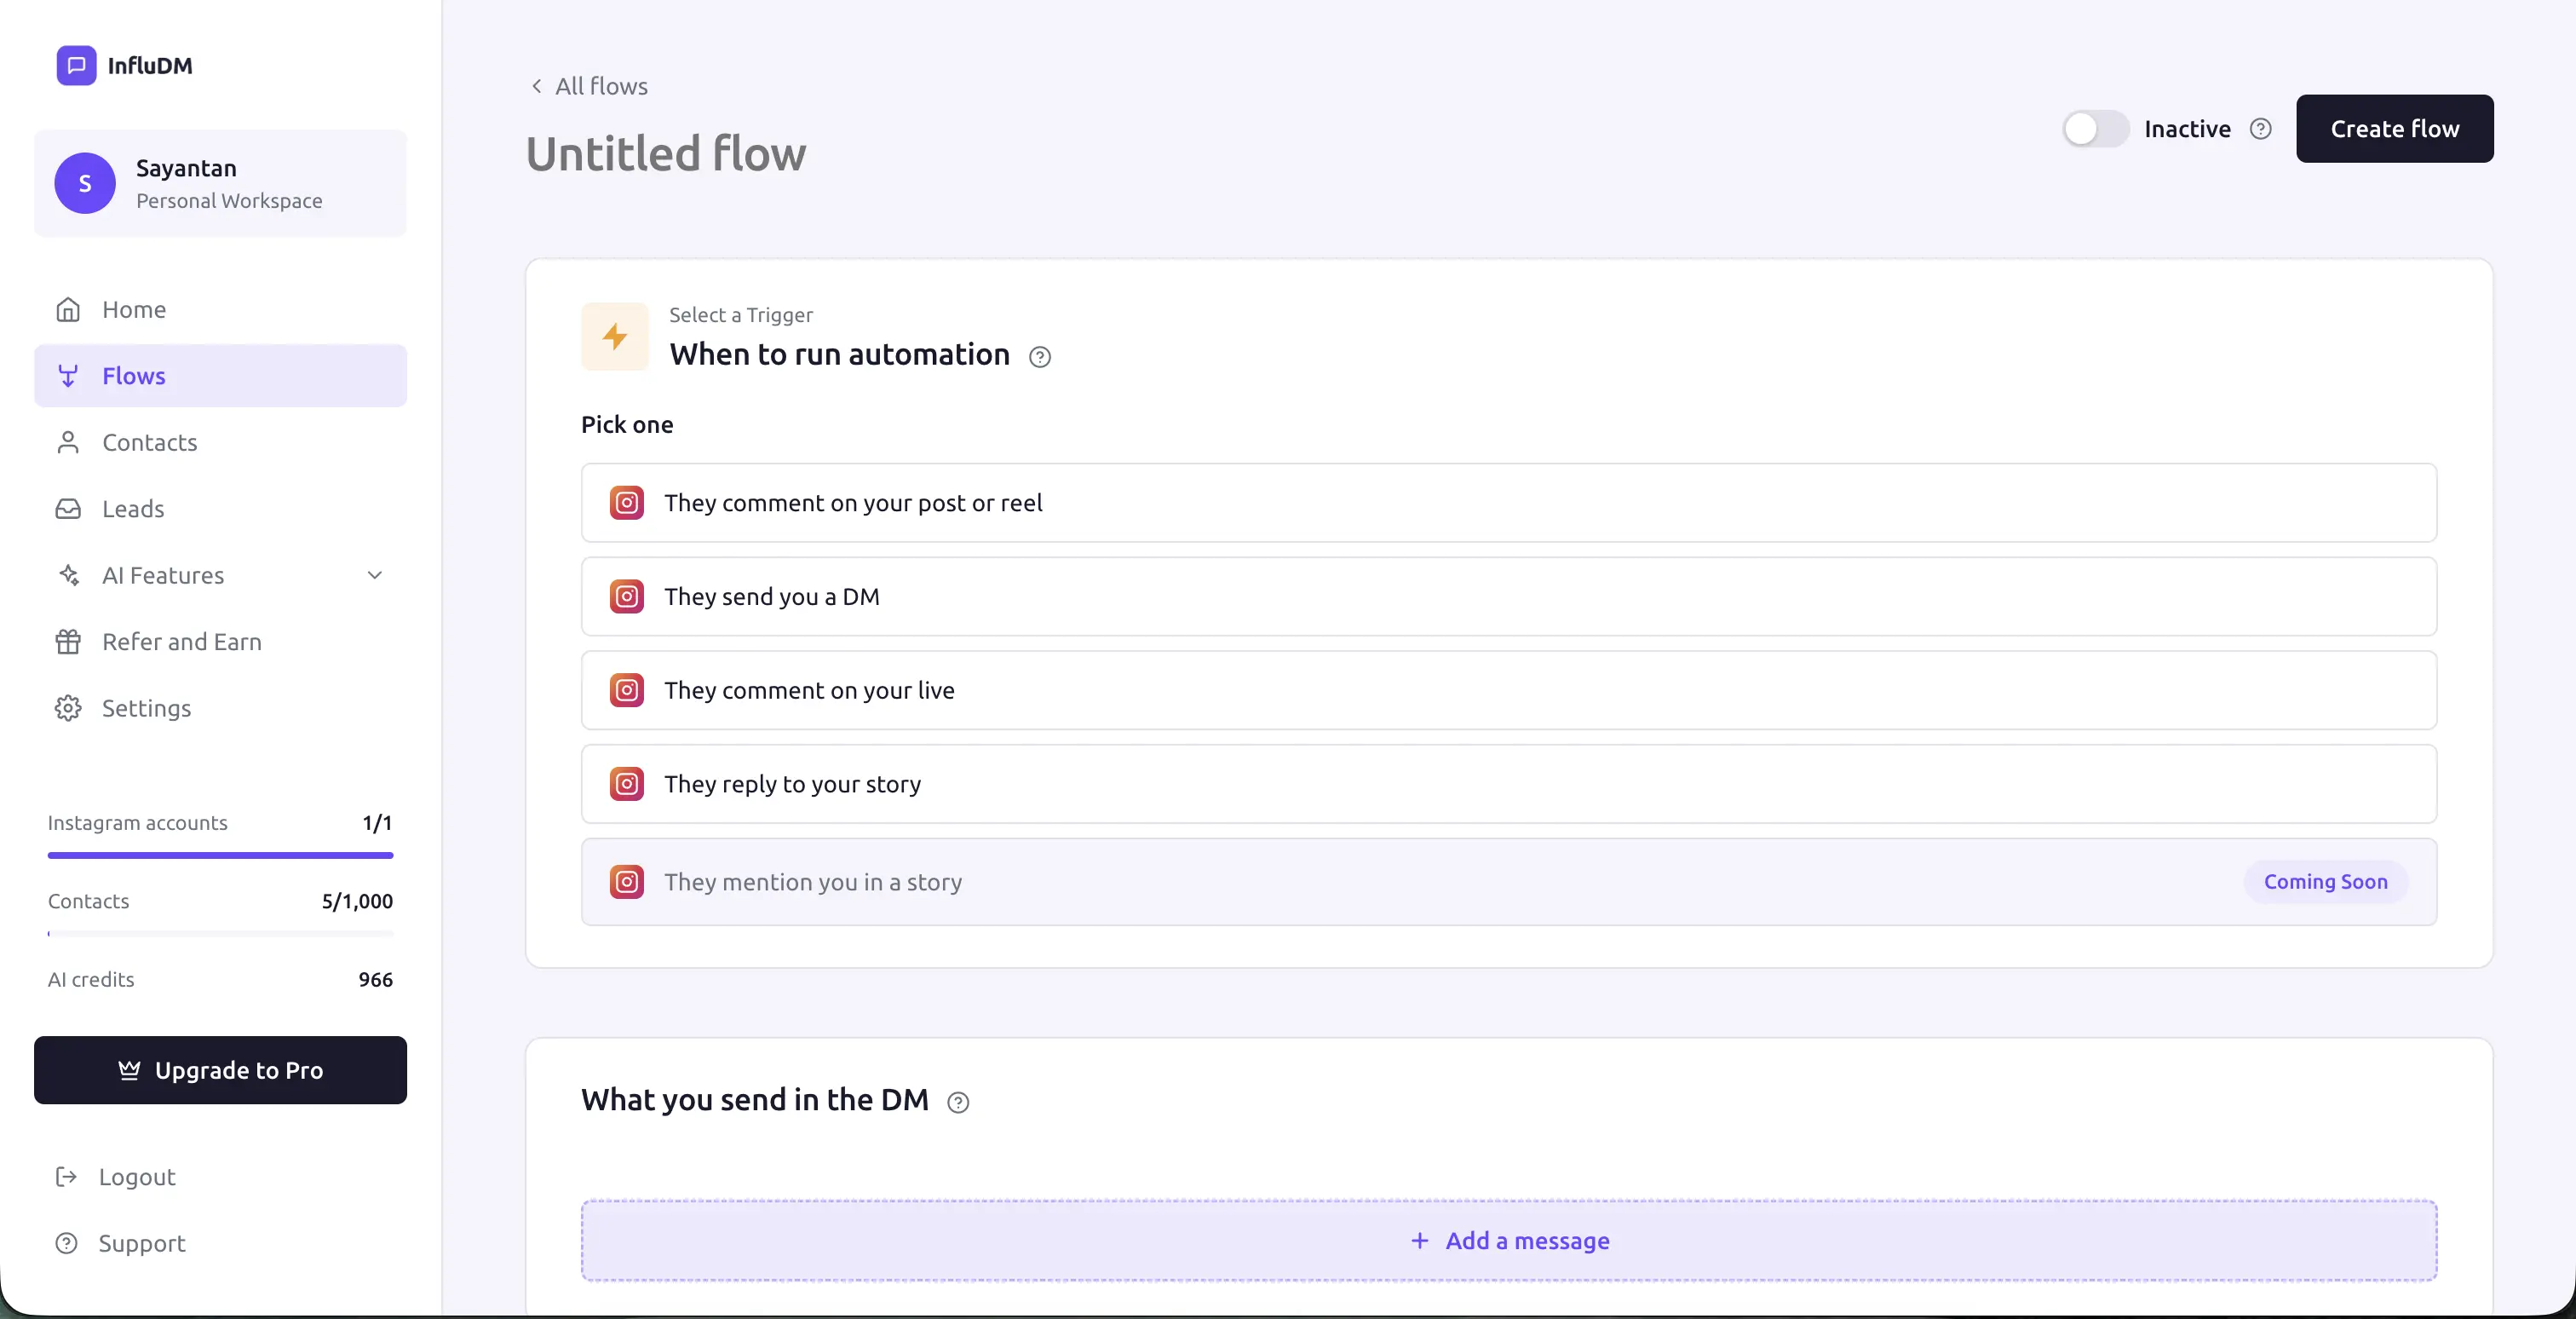Click the Refer and Earn gift icon
Screen dimensions: 2576x1319
[x=68, y=642]
